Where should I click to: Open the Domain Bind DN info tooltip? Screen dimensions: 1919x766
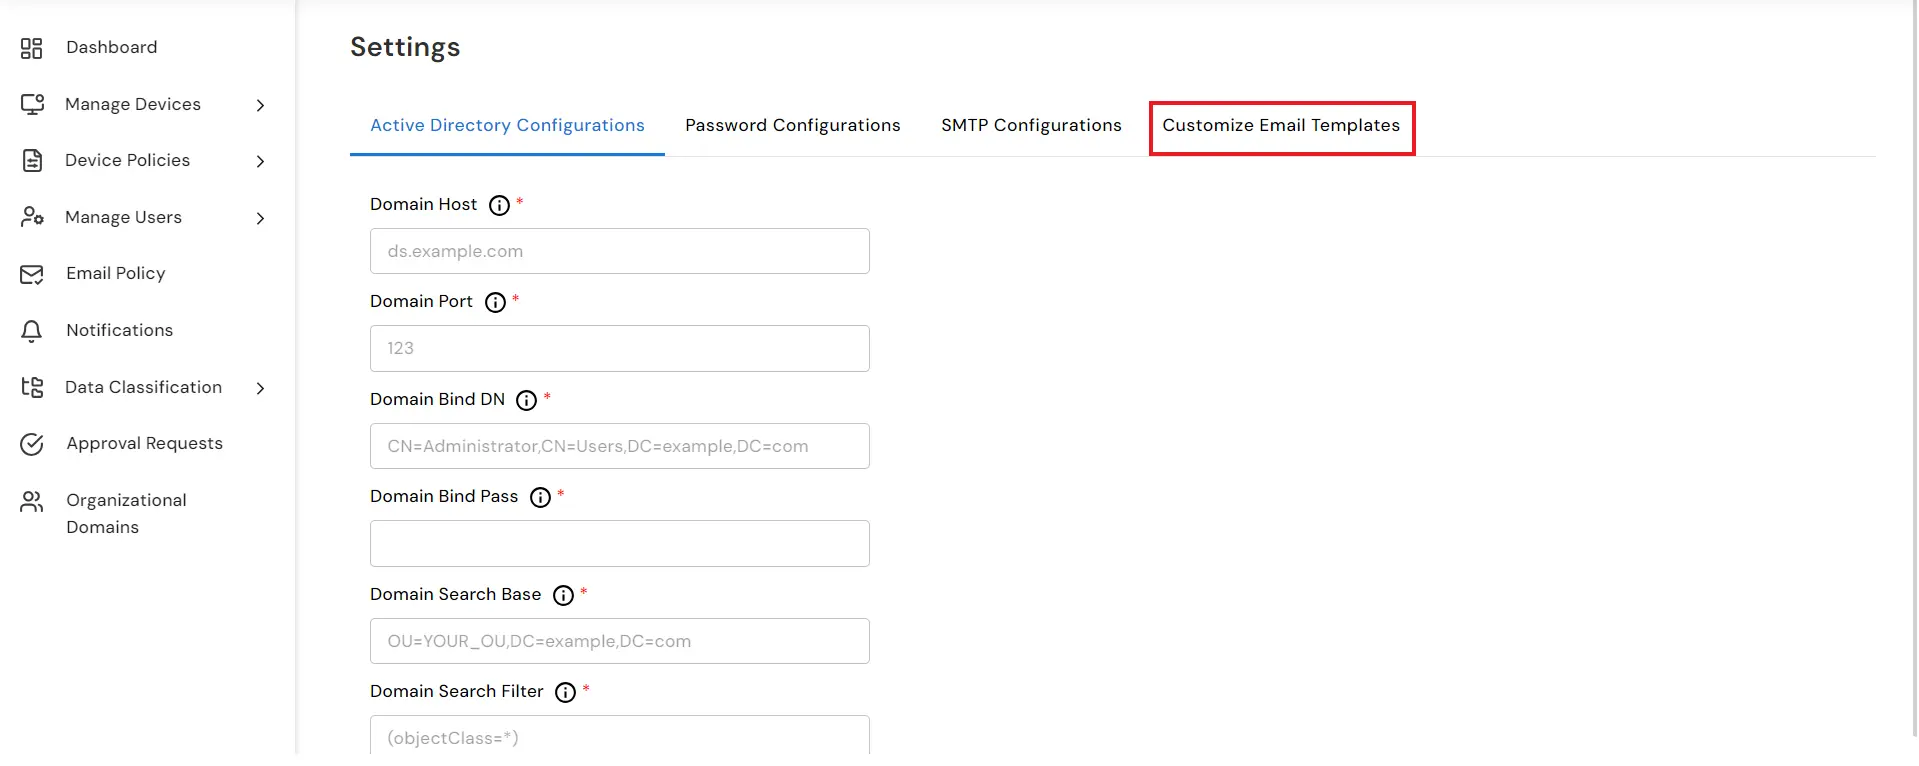(527, 400)
